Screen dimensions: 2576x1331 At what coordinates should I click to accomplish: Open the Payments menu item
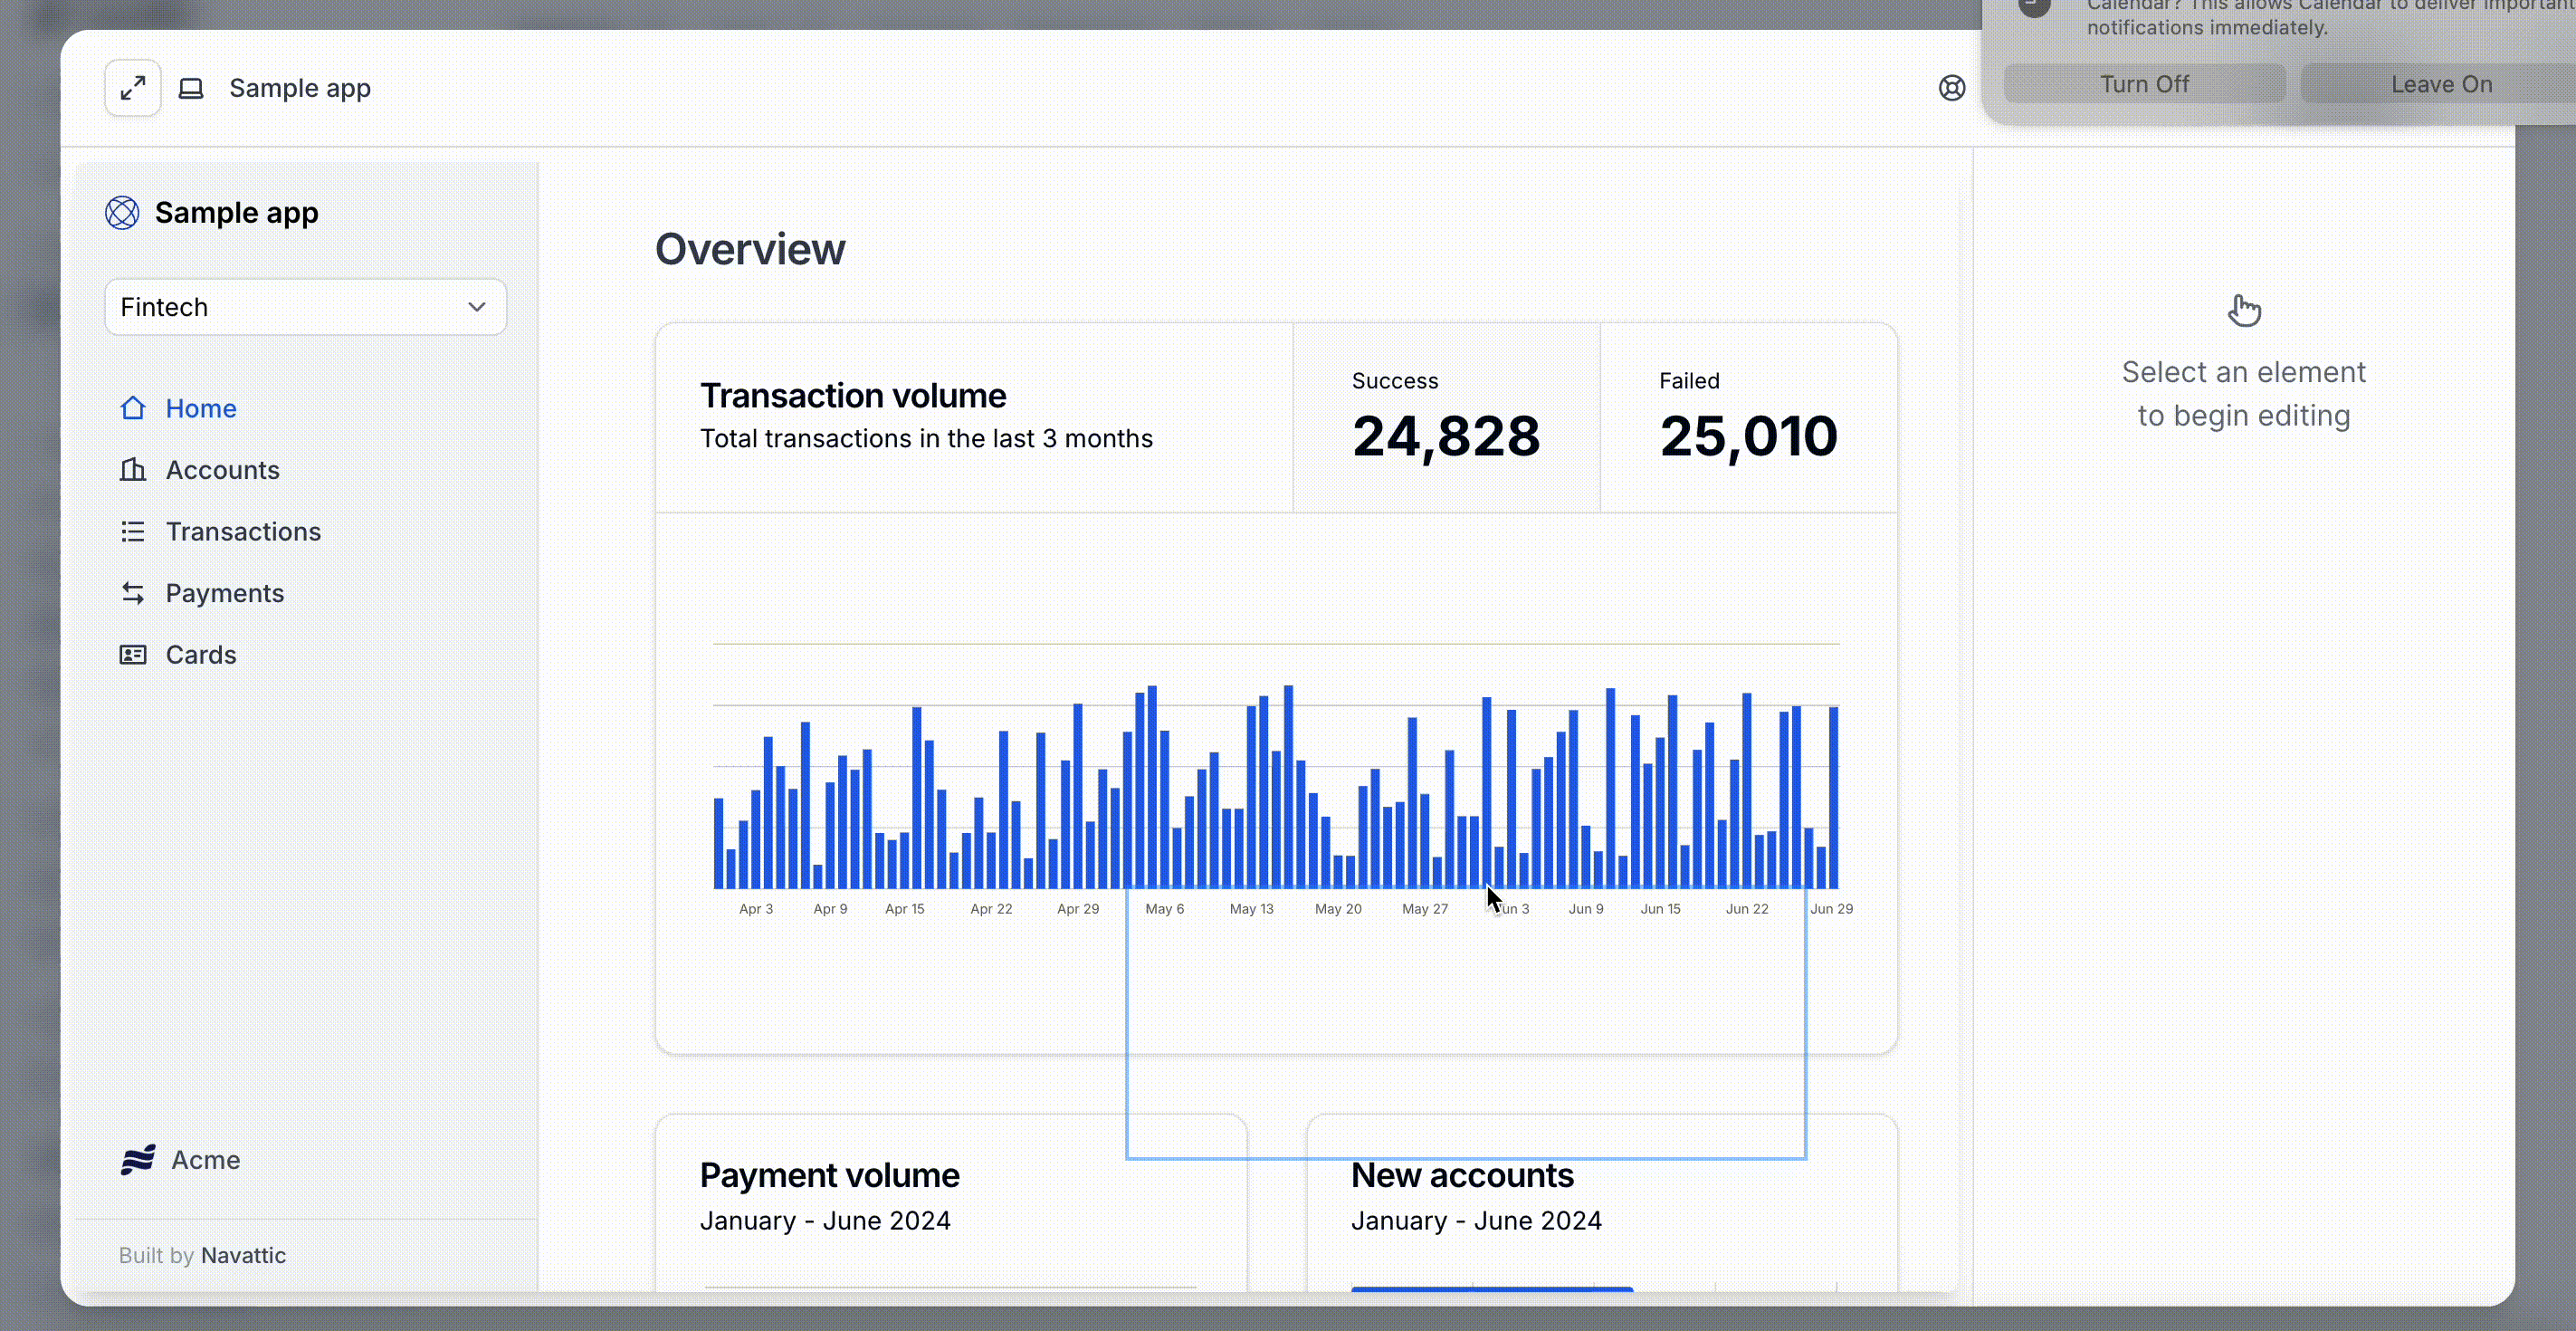pyautogui.click(x=225, y=593)
